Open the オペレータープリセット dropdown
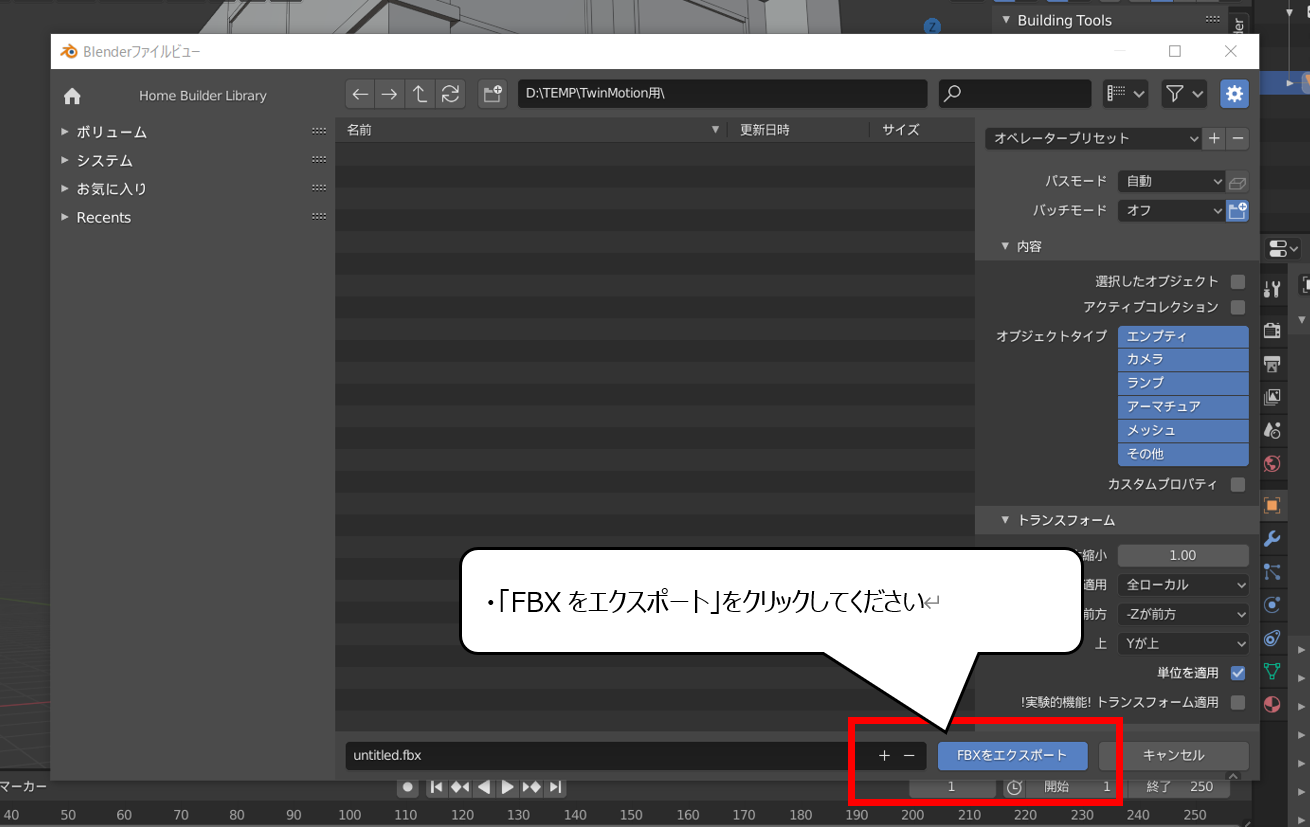1310x827 pixels. (1093, 139)
